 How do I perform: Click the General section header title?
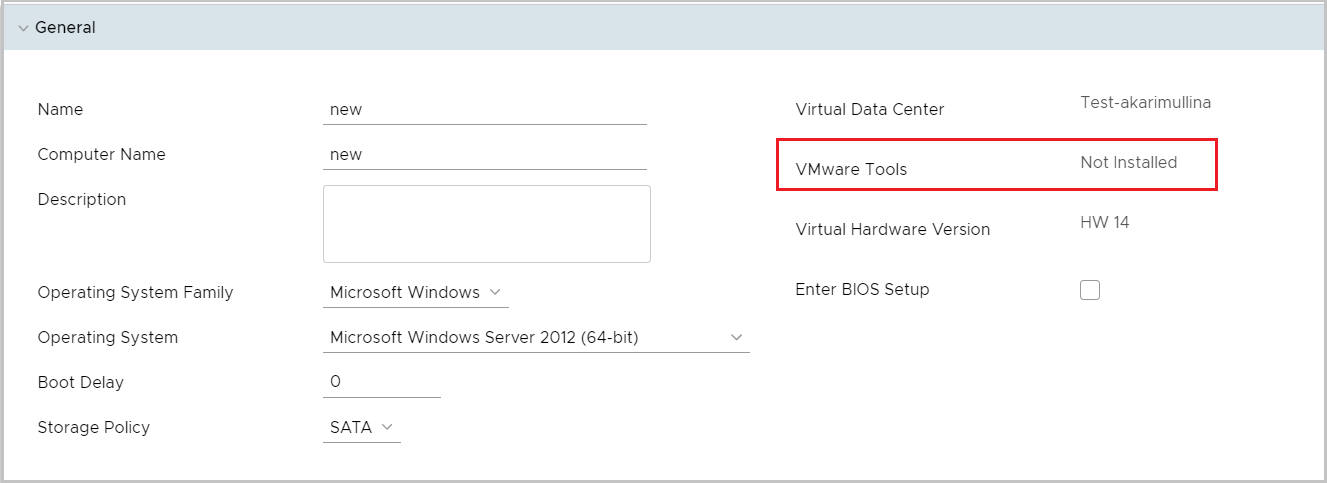(x=65, y=28)
